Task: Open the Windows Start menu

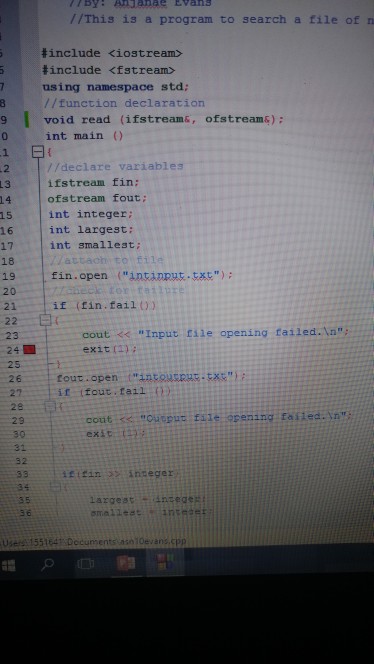Action: pos(8,565)
